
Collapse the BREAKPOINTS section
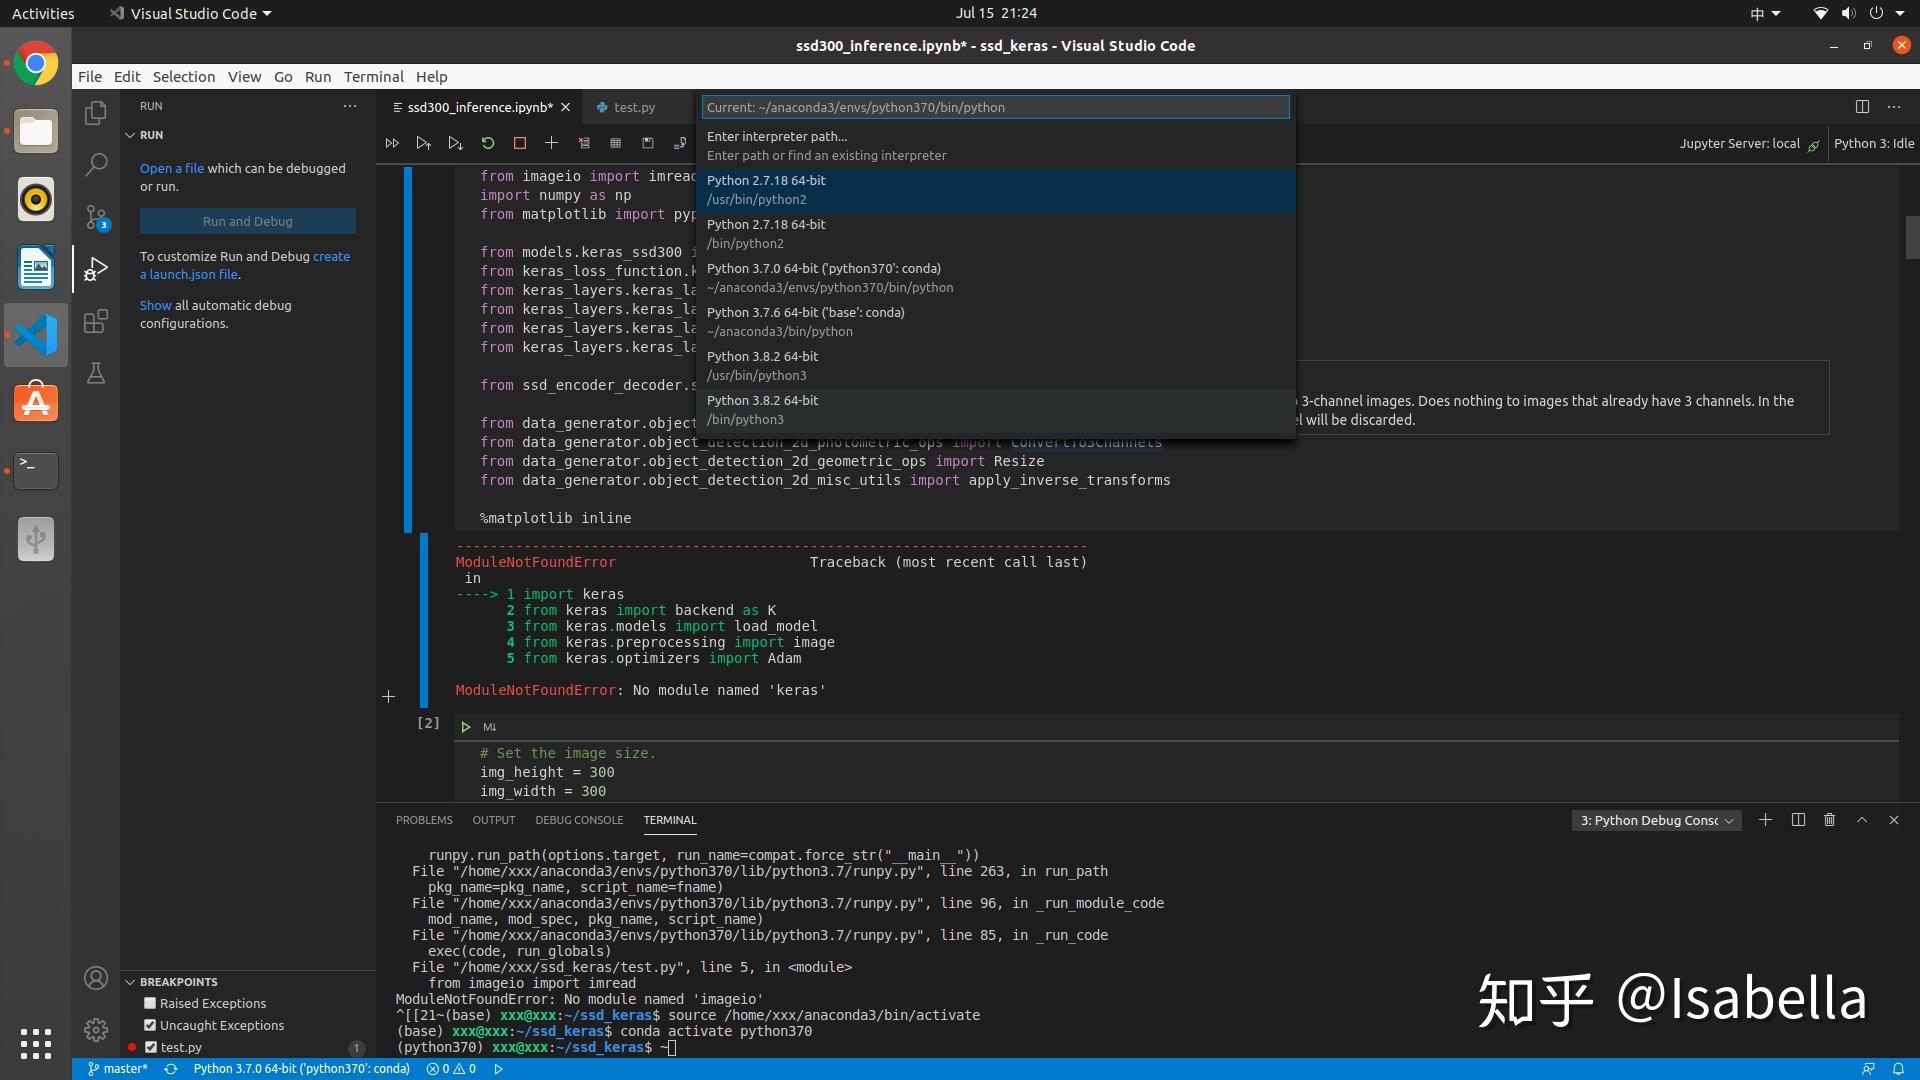(131, 981)
